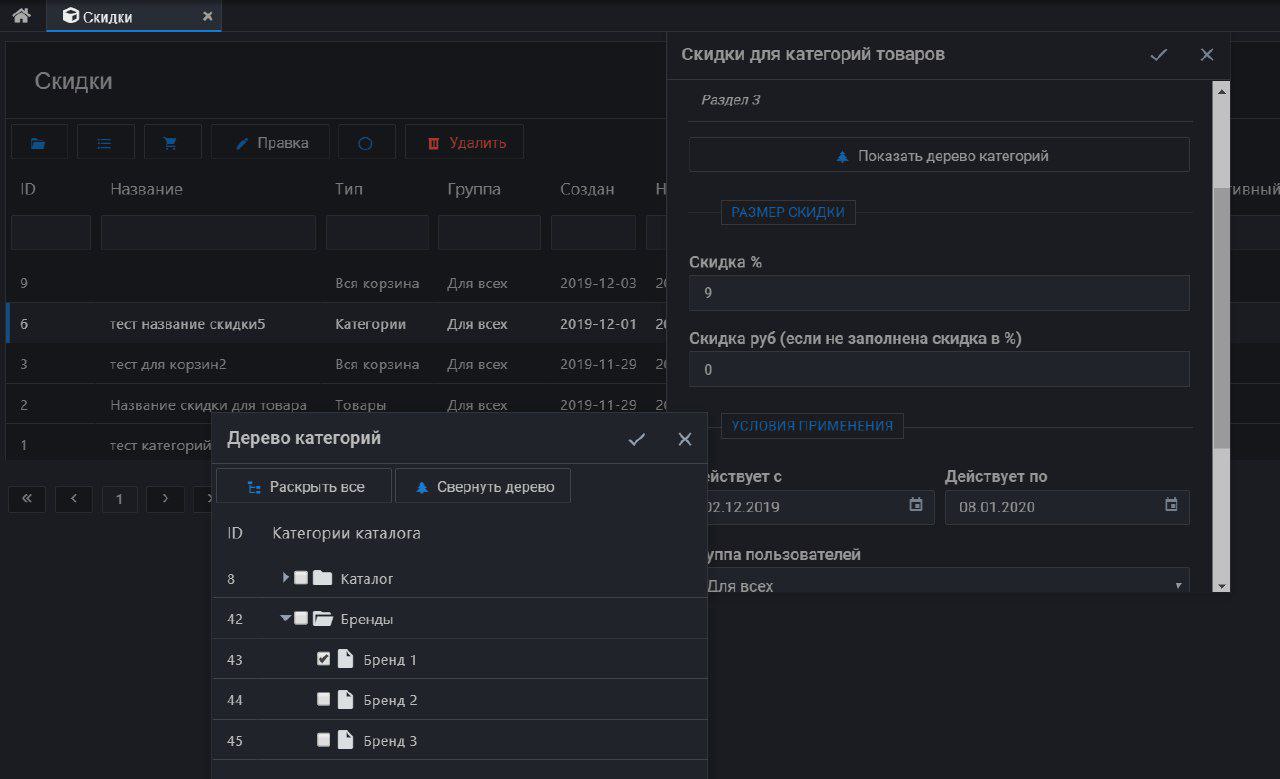Focus the Создан column filter field

tap(593, 232)
